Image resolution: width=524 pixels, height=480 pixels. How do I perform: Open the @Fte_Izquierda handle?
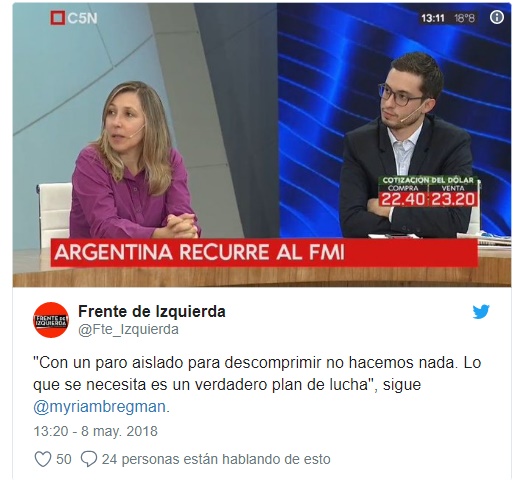click(128, 330)
